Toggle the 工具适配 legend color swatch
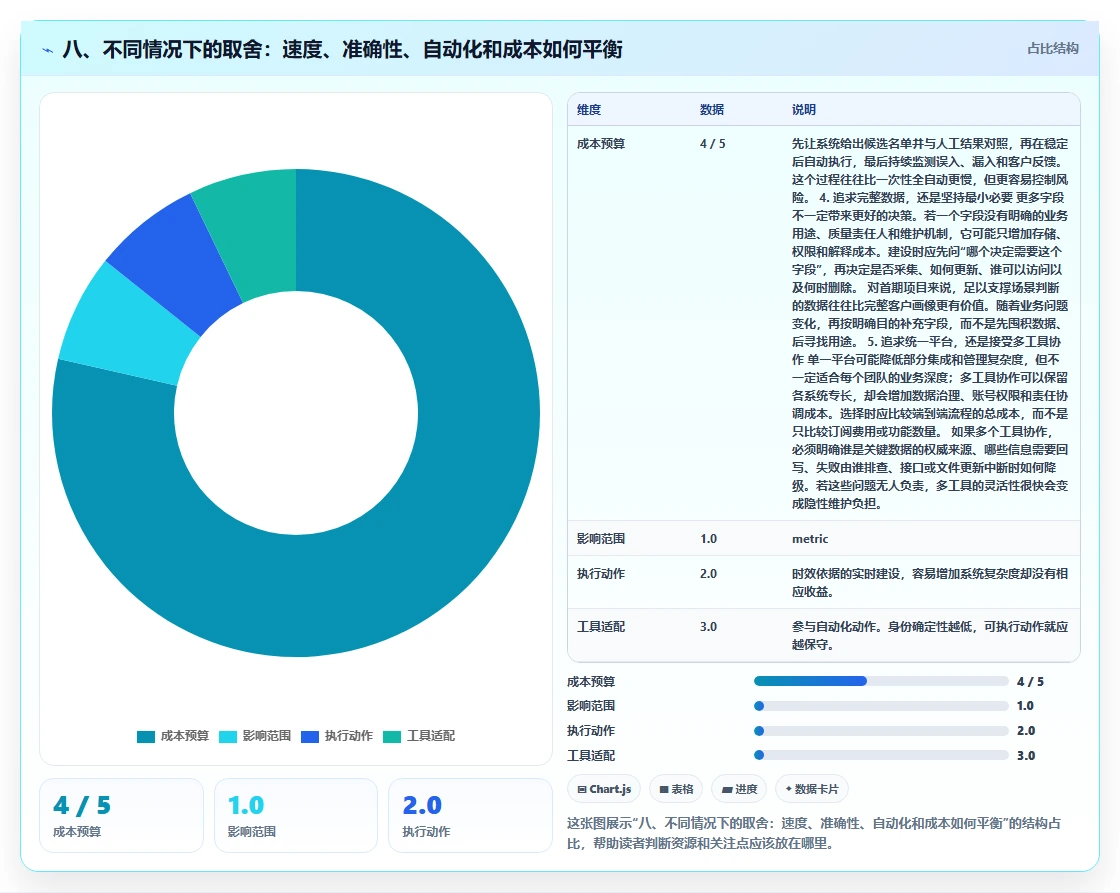 (x=392, y=737)
